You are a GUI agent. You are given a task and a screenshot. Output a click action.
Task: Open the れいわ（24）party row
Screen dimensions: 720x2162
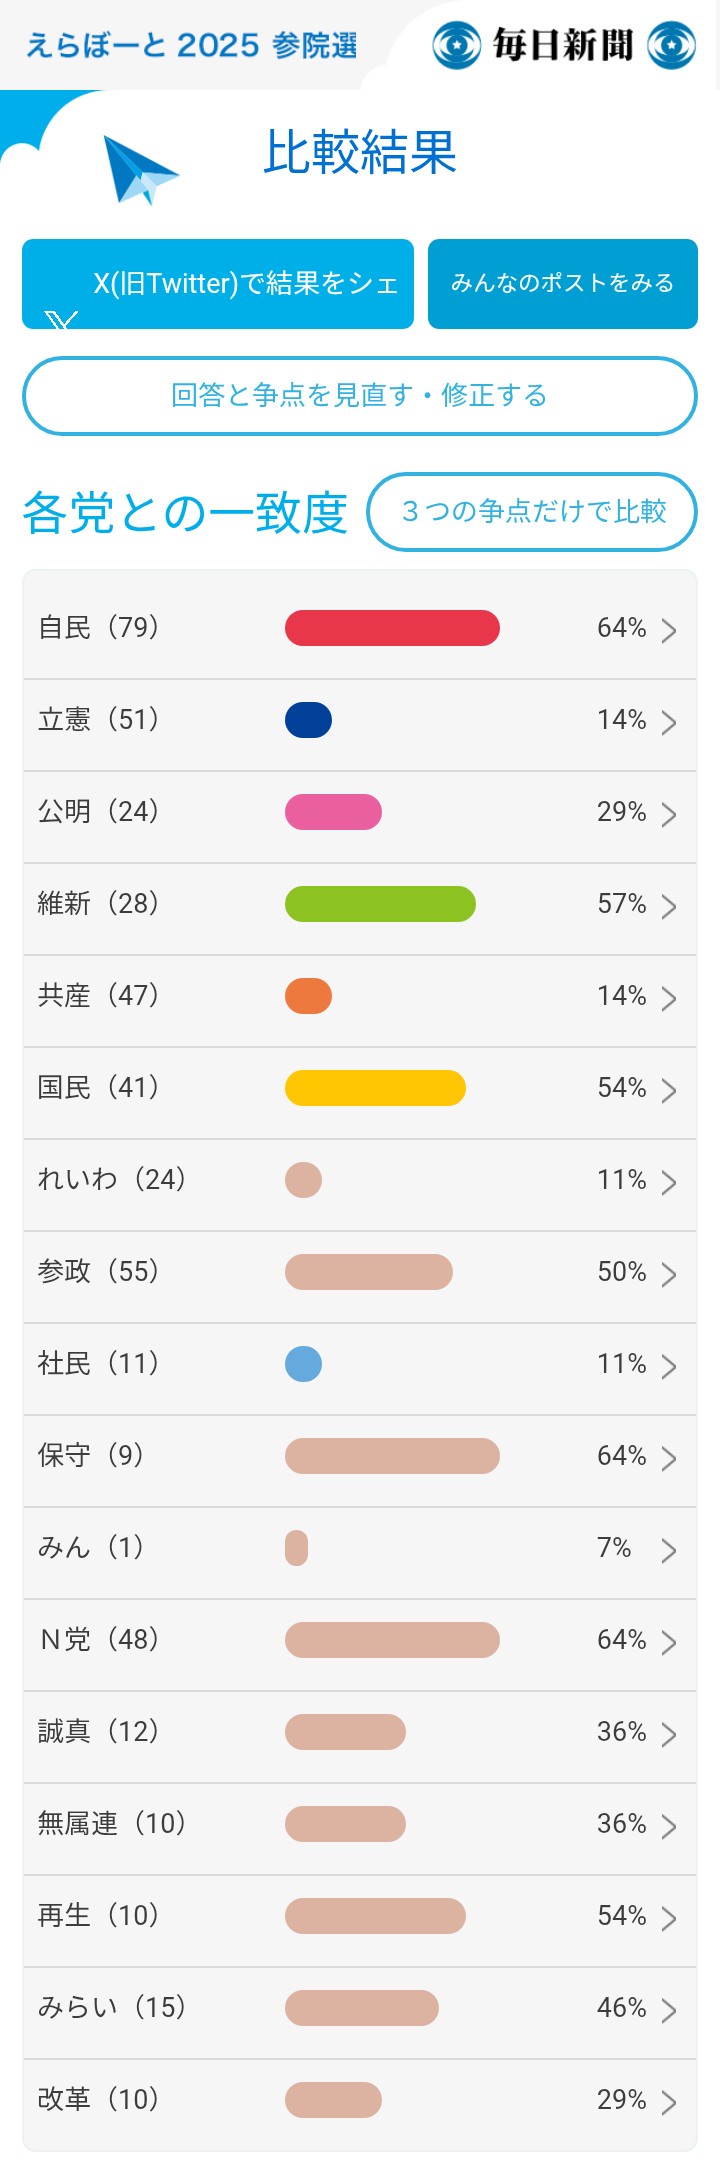click(360, 1185)
